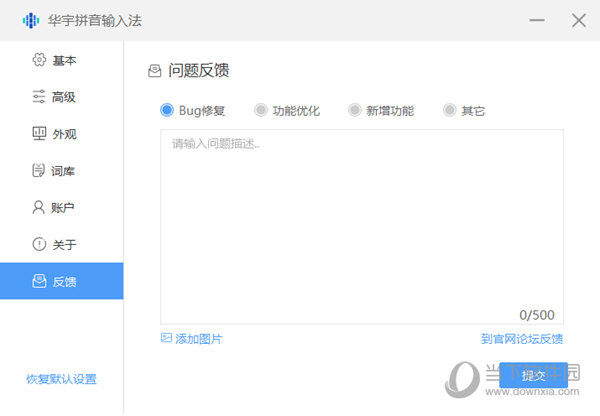This screenshot has height=416, width=600.
Task: Click the dictionary icon beside 词库
Action: pyautogui.click(x=38, y=170)
